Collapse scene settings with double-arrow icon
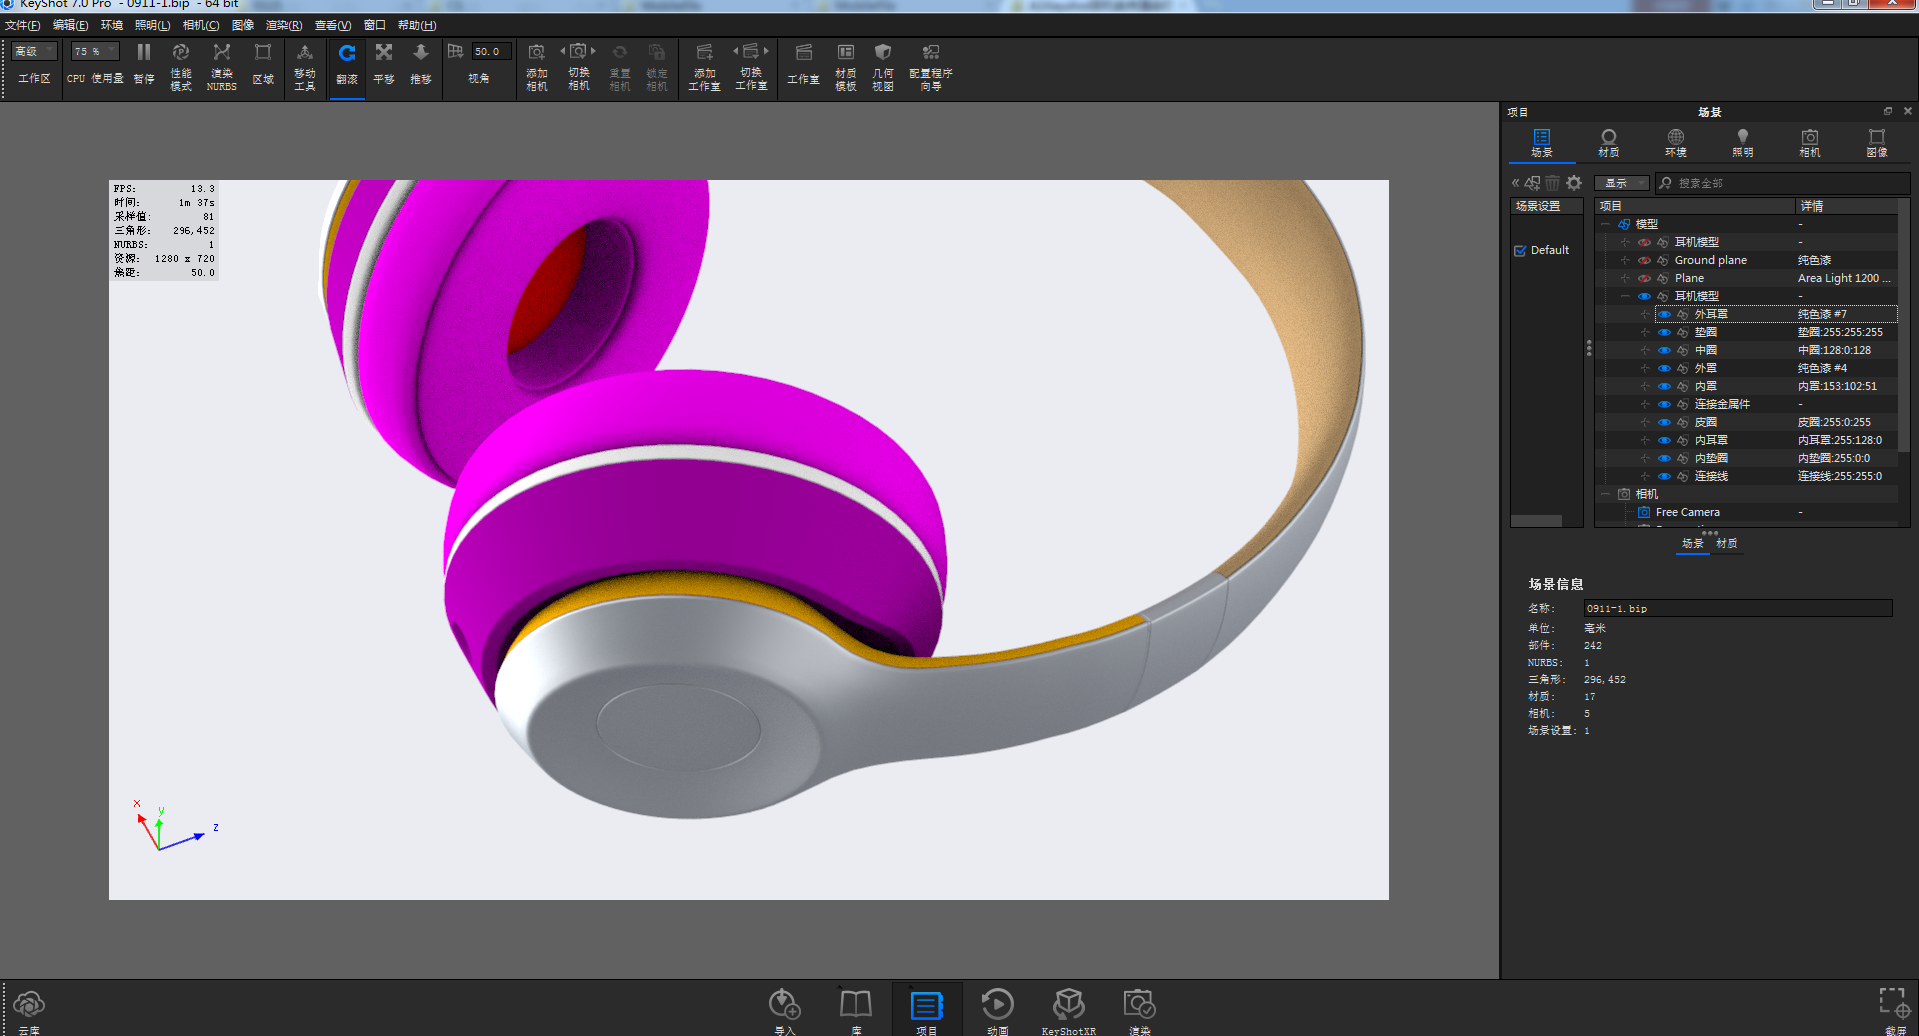 pos(1516,183)
